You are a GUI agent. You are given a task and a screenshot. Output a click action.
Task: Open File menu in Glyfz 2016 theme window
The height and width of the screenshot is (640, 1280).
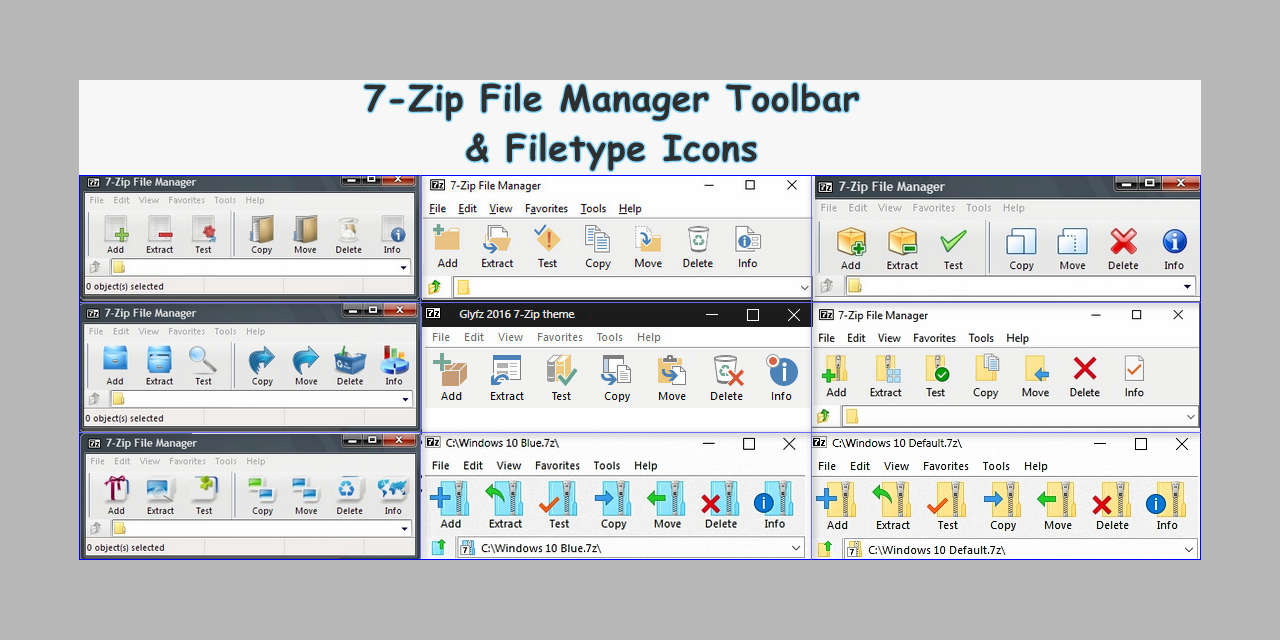tap(441, 337)
